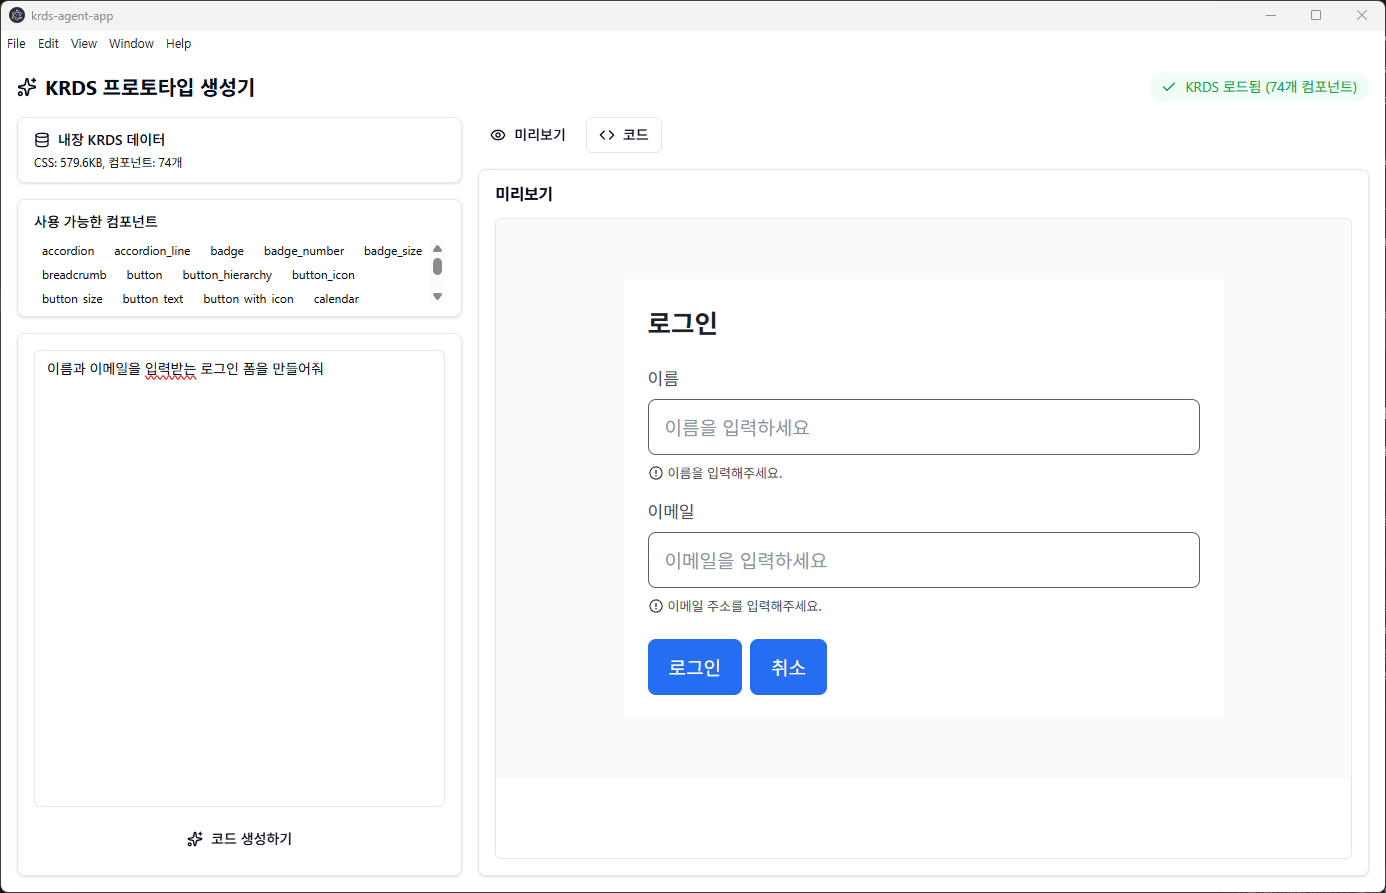The width and height of the screenshot is (1386, 893).
Task: Click the checkmark icon in KRDS 로드됨 badge
Action: (1168, 87)
